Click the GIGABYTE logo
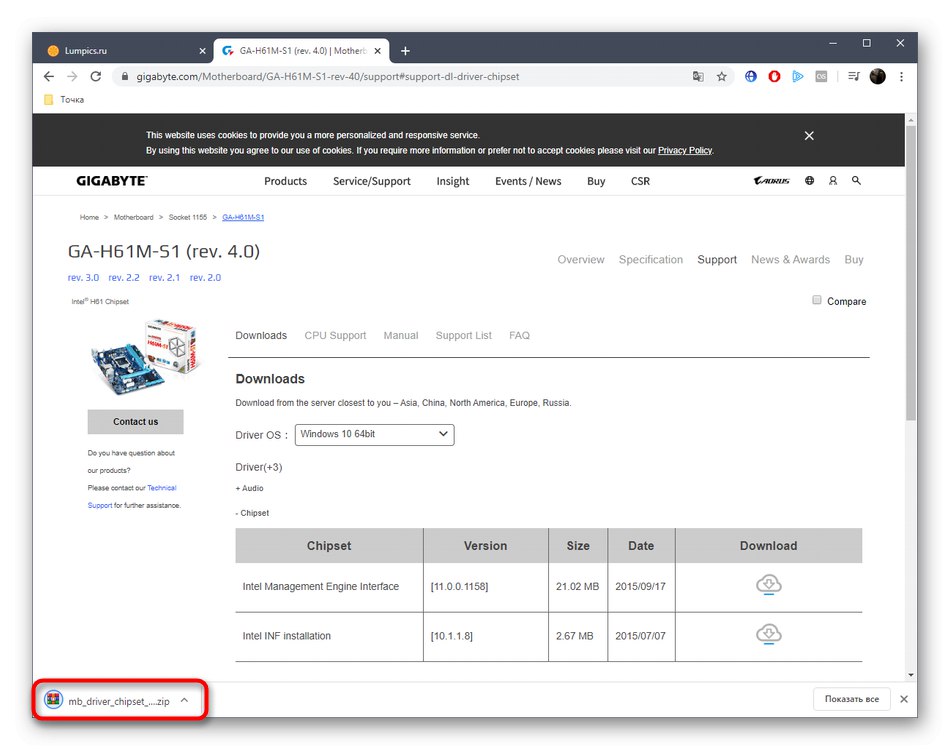Screen dimensions: 950x750 (x=112, y=181)
